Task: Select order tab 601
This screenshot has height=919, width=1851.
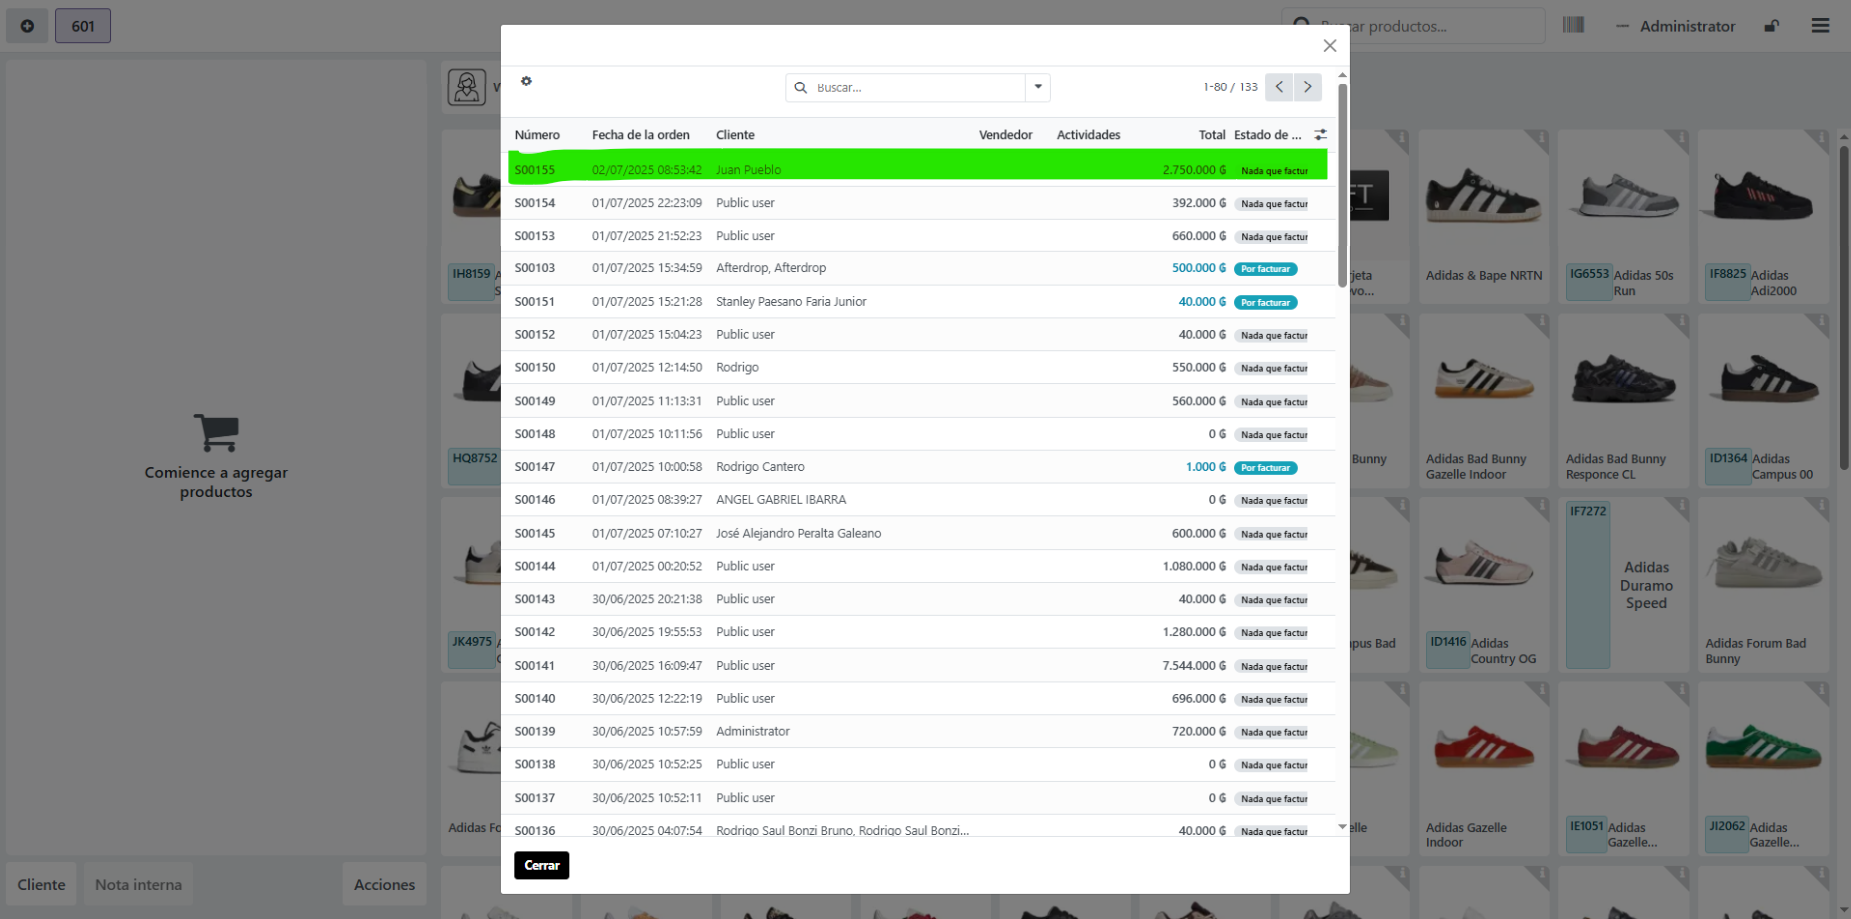Action: (x=83, y=26)
